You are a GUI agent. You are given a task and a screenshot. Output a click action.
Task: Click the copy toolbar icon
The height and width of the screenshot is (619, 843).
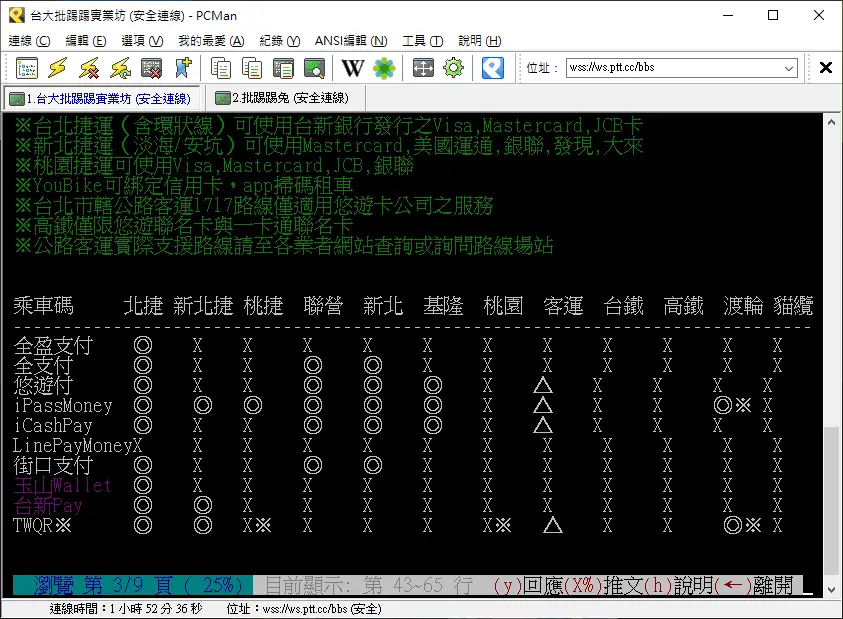pos(221,68)
